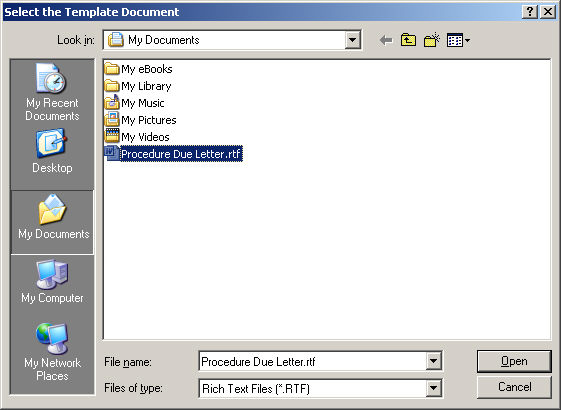Expand the File name dropdown arrow
Screen dimensions: 561x410
pyautogui.click(x=433, y=361)
